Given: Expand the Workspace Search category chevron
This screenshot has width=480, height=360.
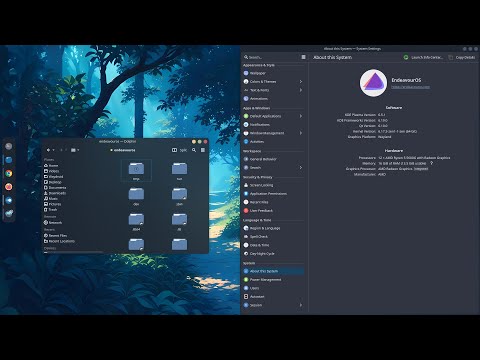Looking at the screenshot, I should tap(301, 168).
